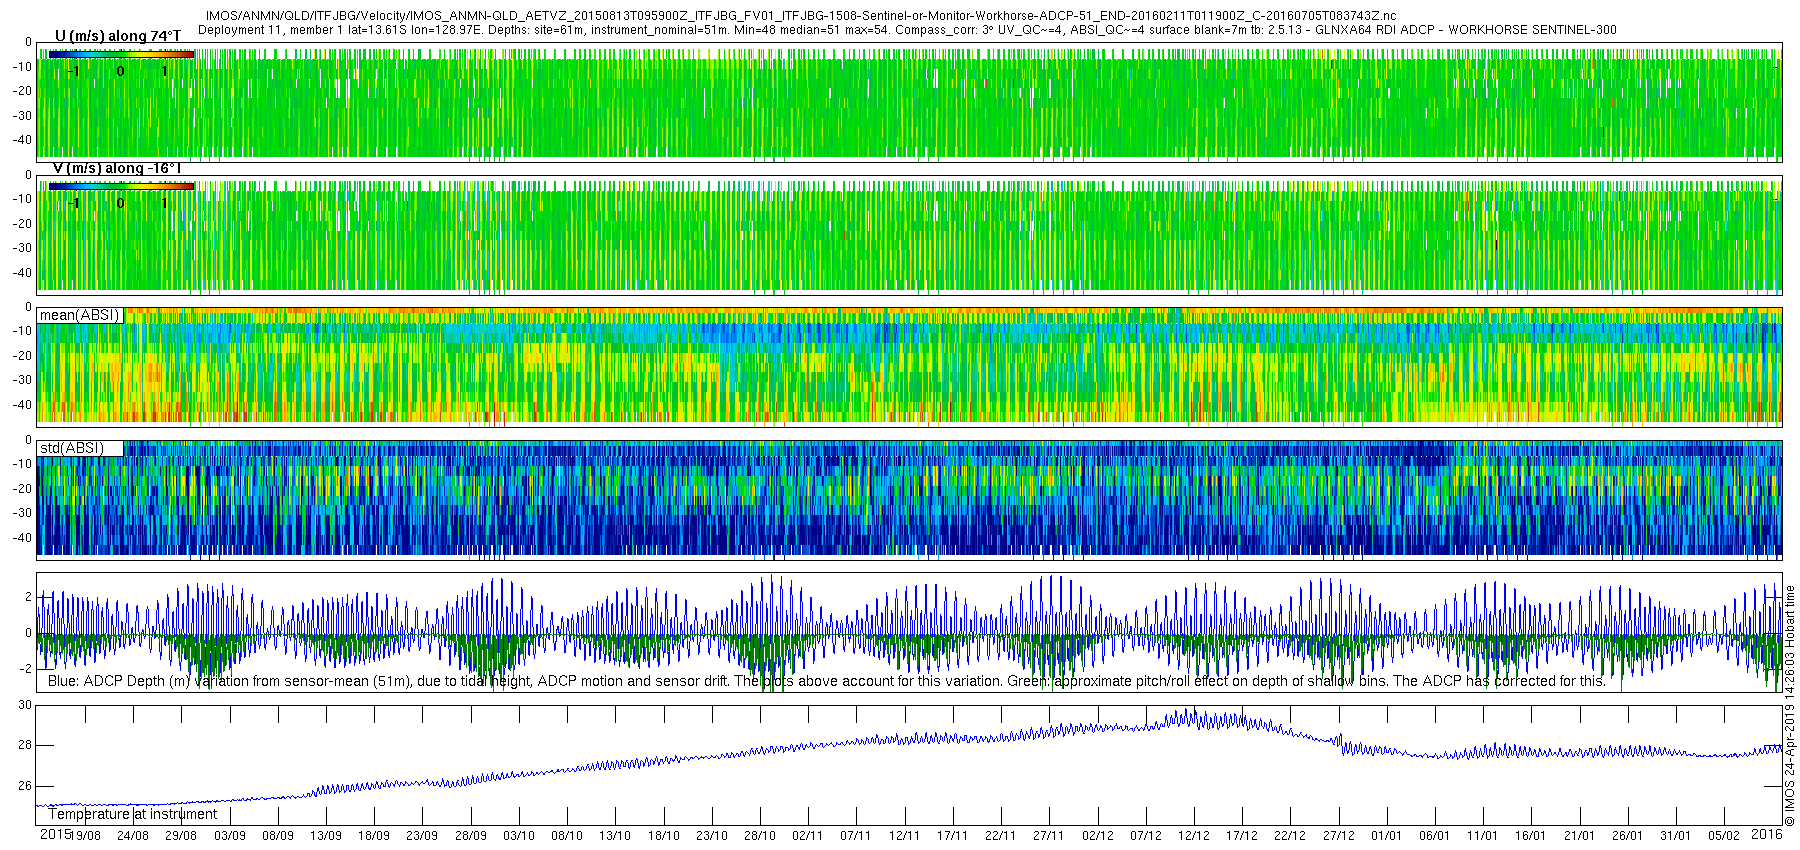
Task: Click the '18/10' date tick label
Action: (664, 836)
